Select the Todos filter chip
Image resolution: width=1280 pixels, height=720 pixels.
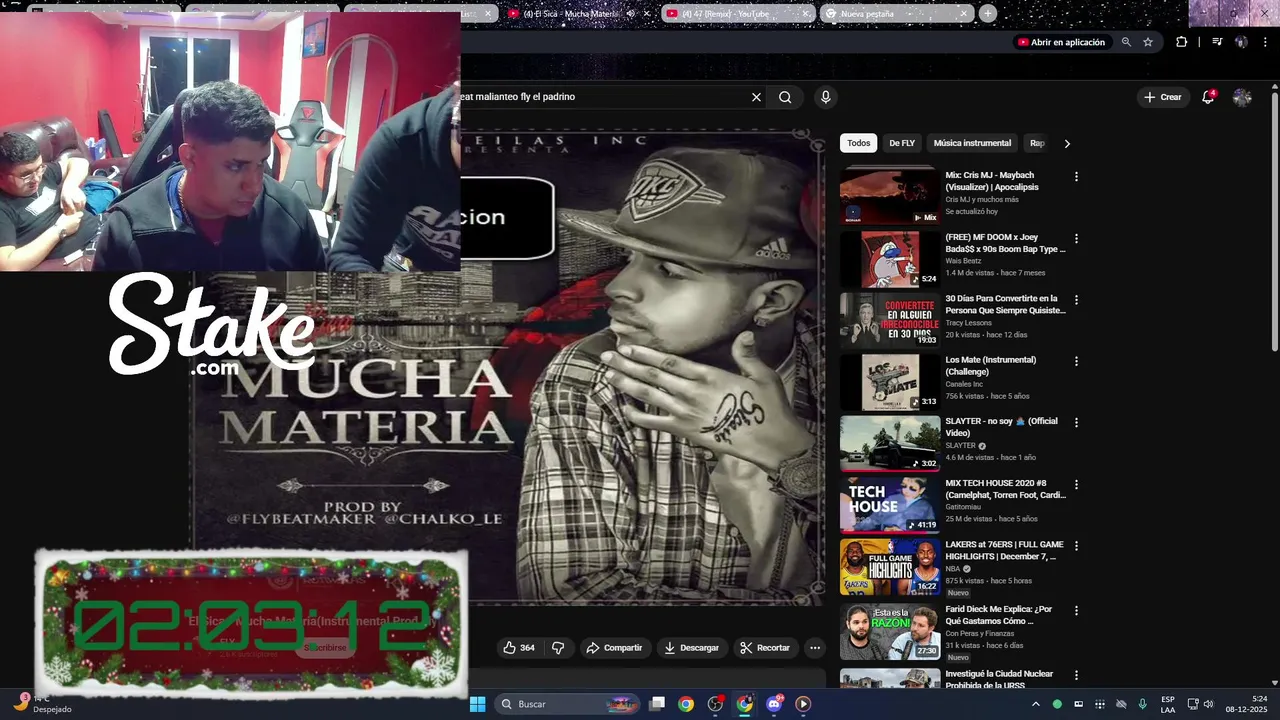point(859,143)
